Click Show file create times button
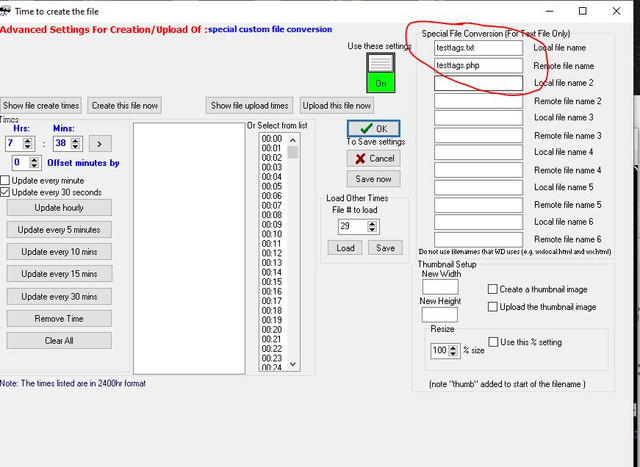The image size is (640, 467). point(41,106)
